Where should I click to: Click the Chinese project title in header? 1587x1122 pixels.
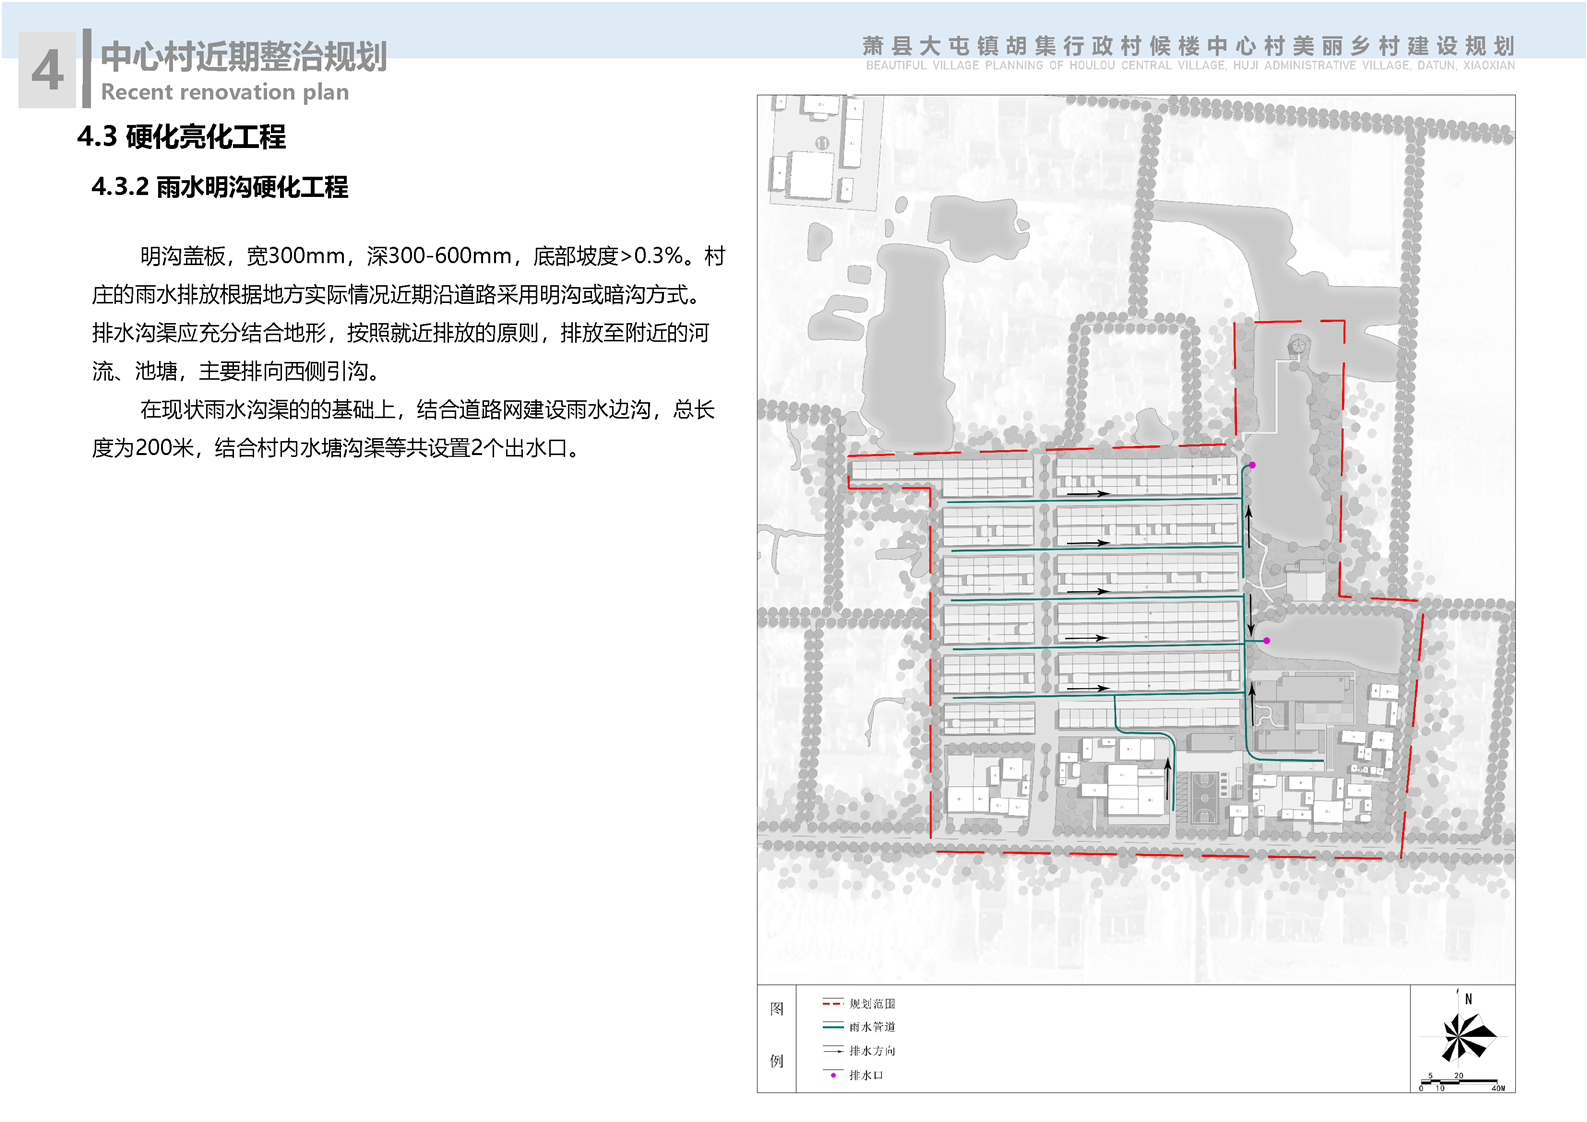(x=1188, y=46)
